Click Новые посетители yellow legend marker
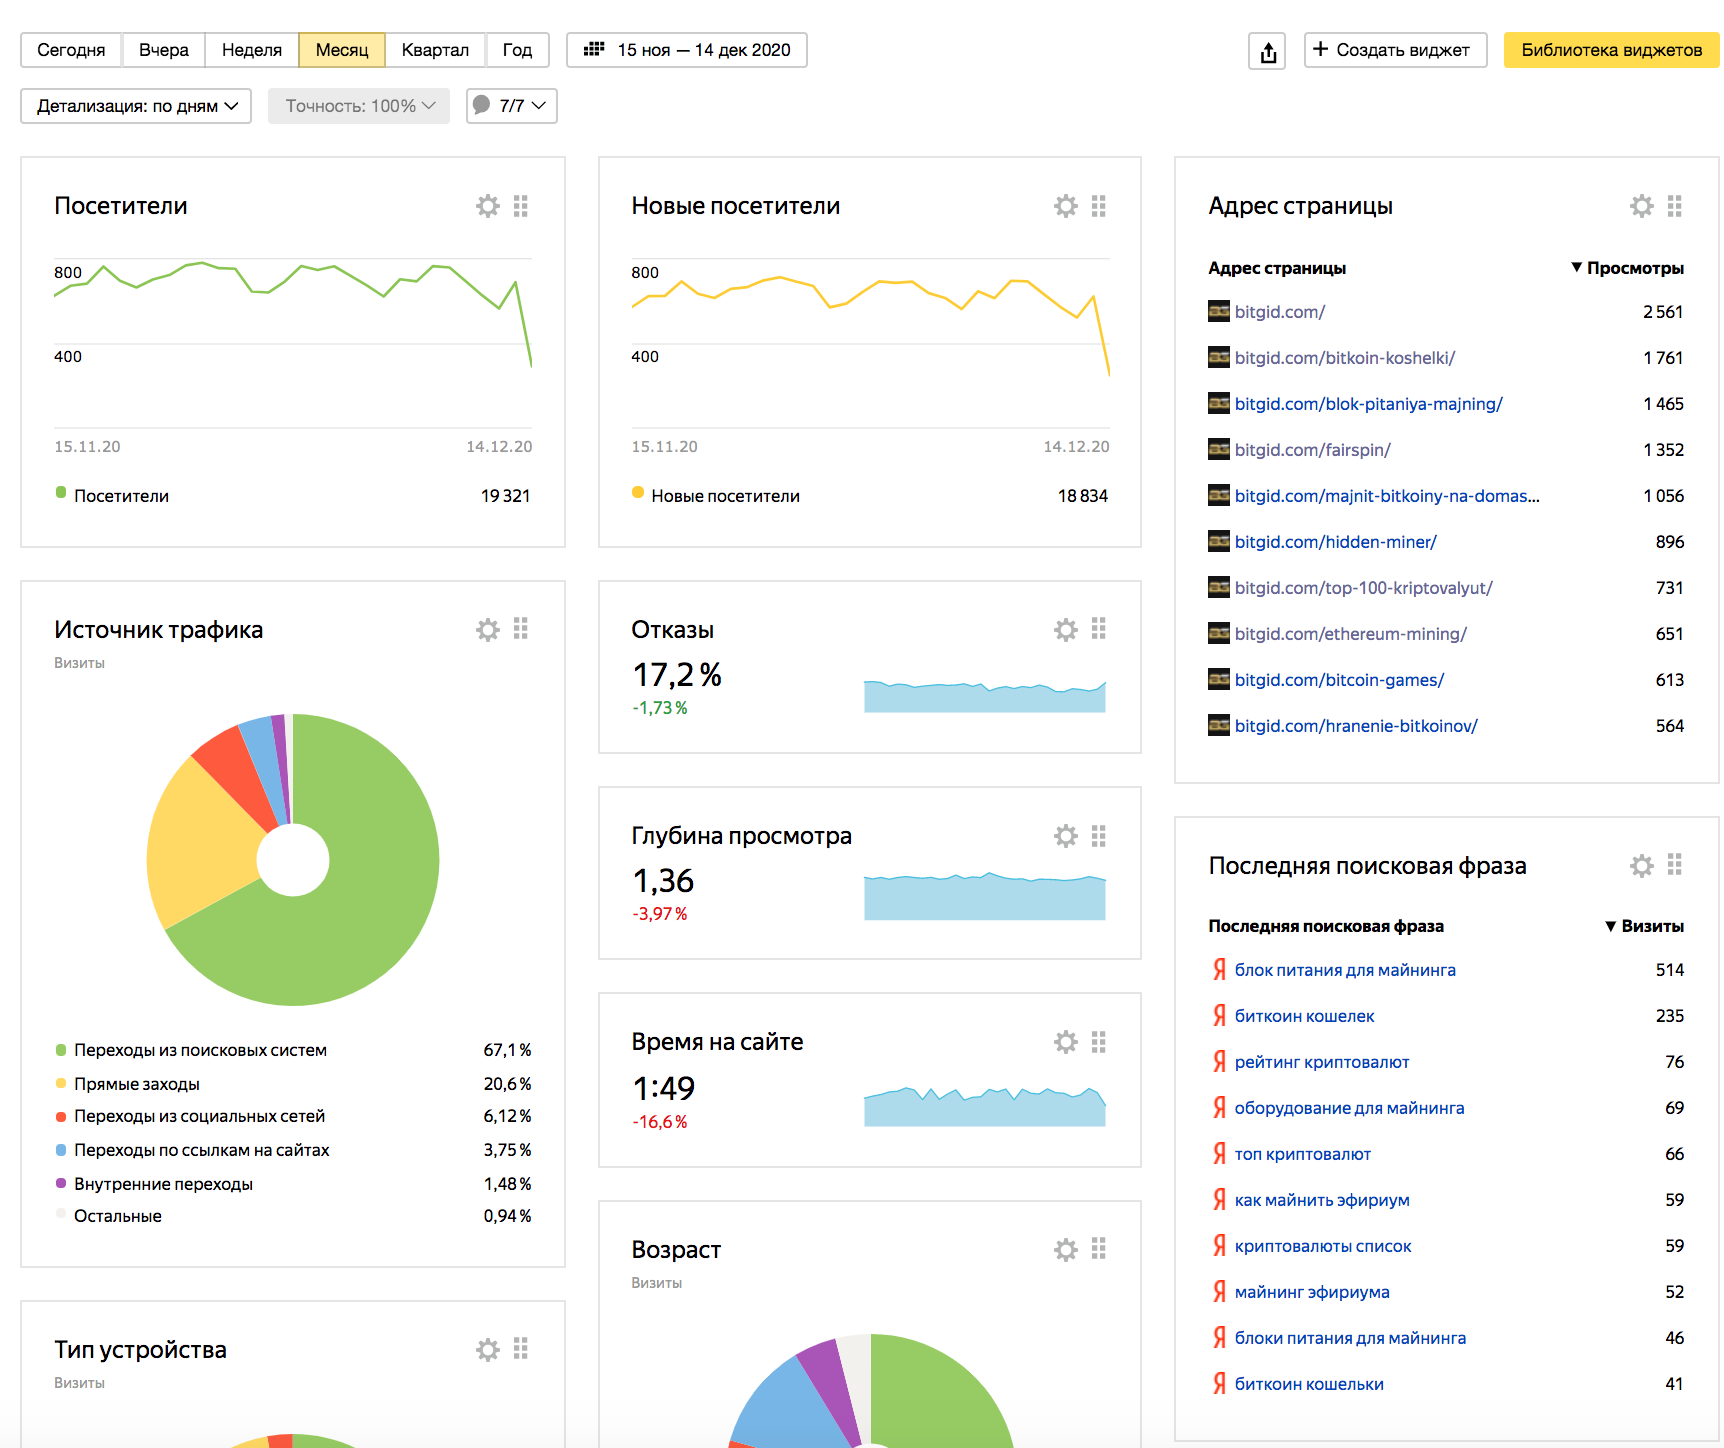Viewport: 1724px width, 1448px height. [x=638, y=492]
